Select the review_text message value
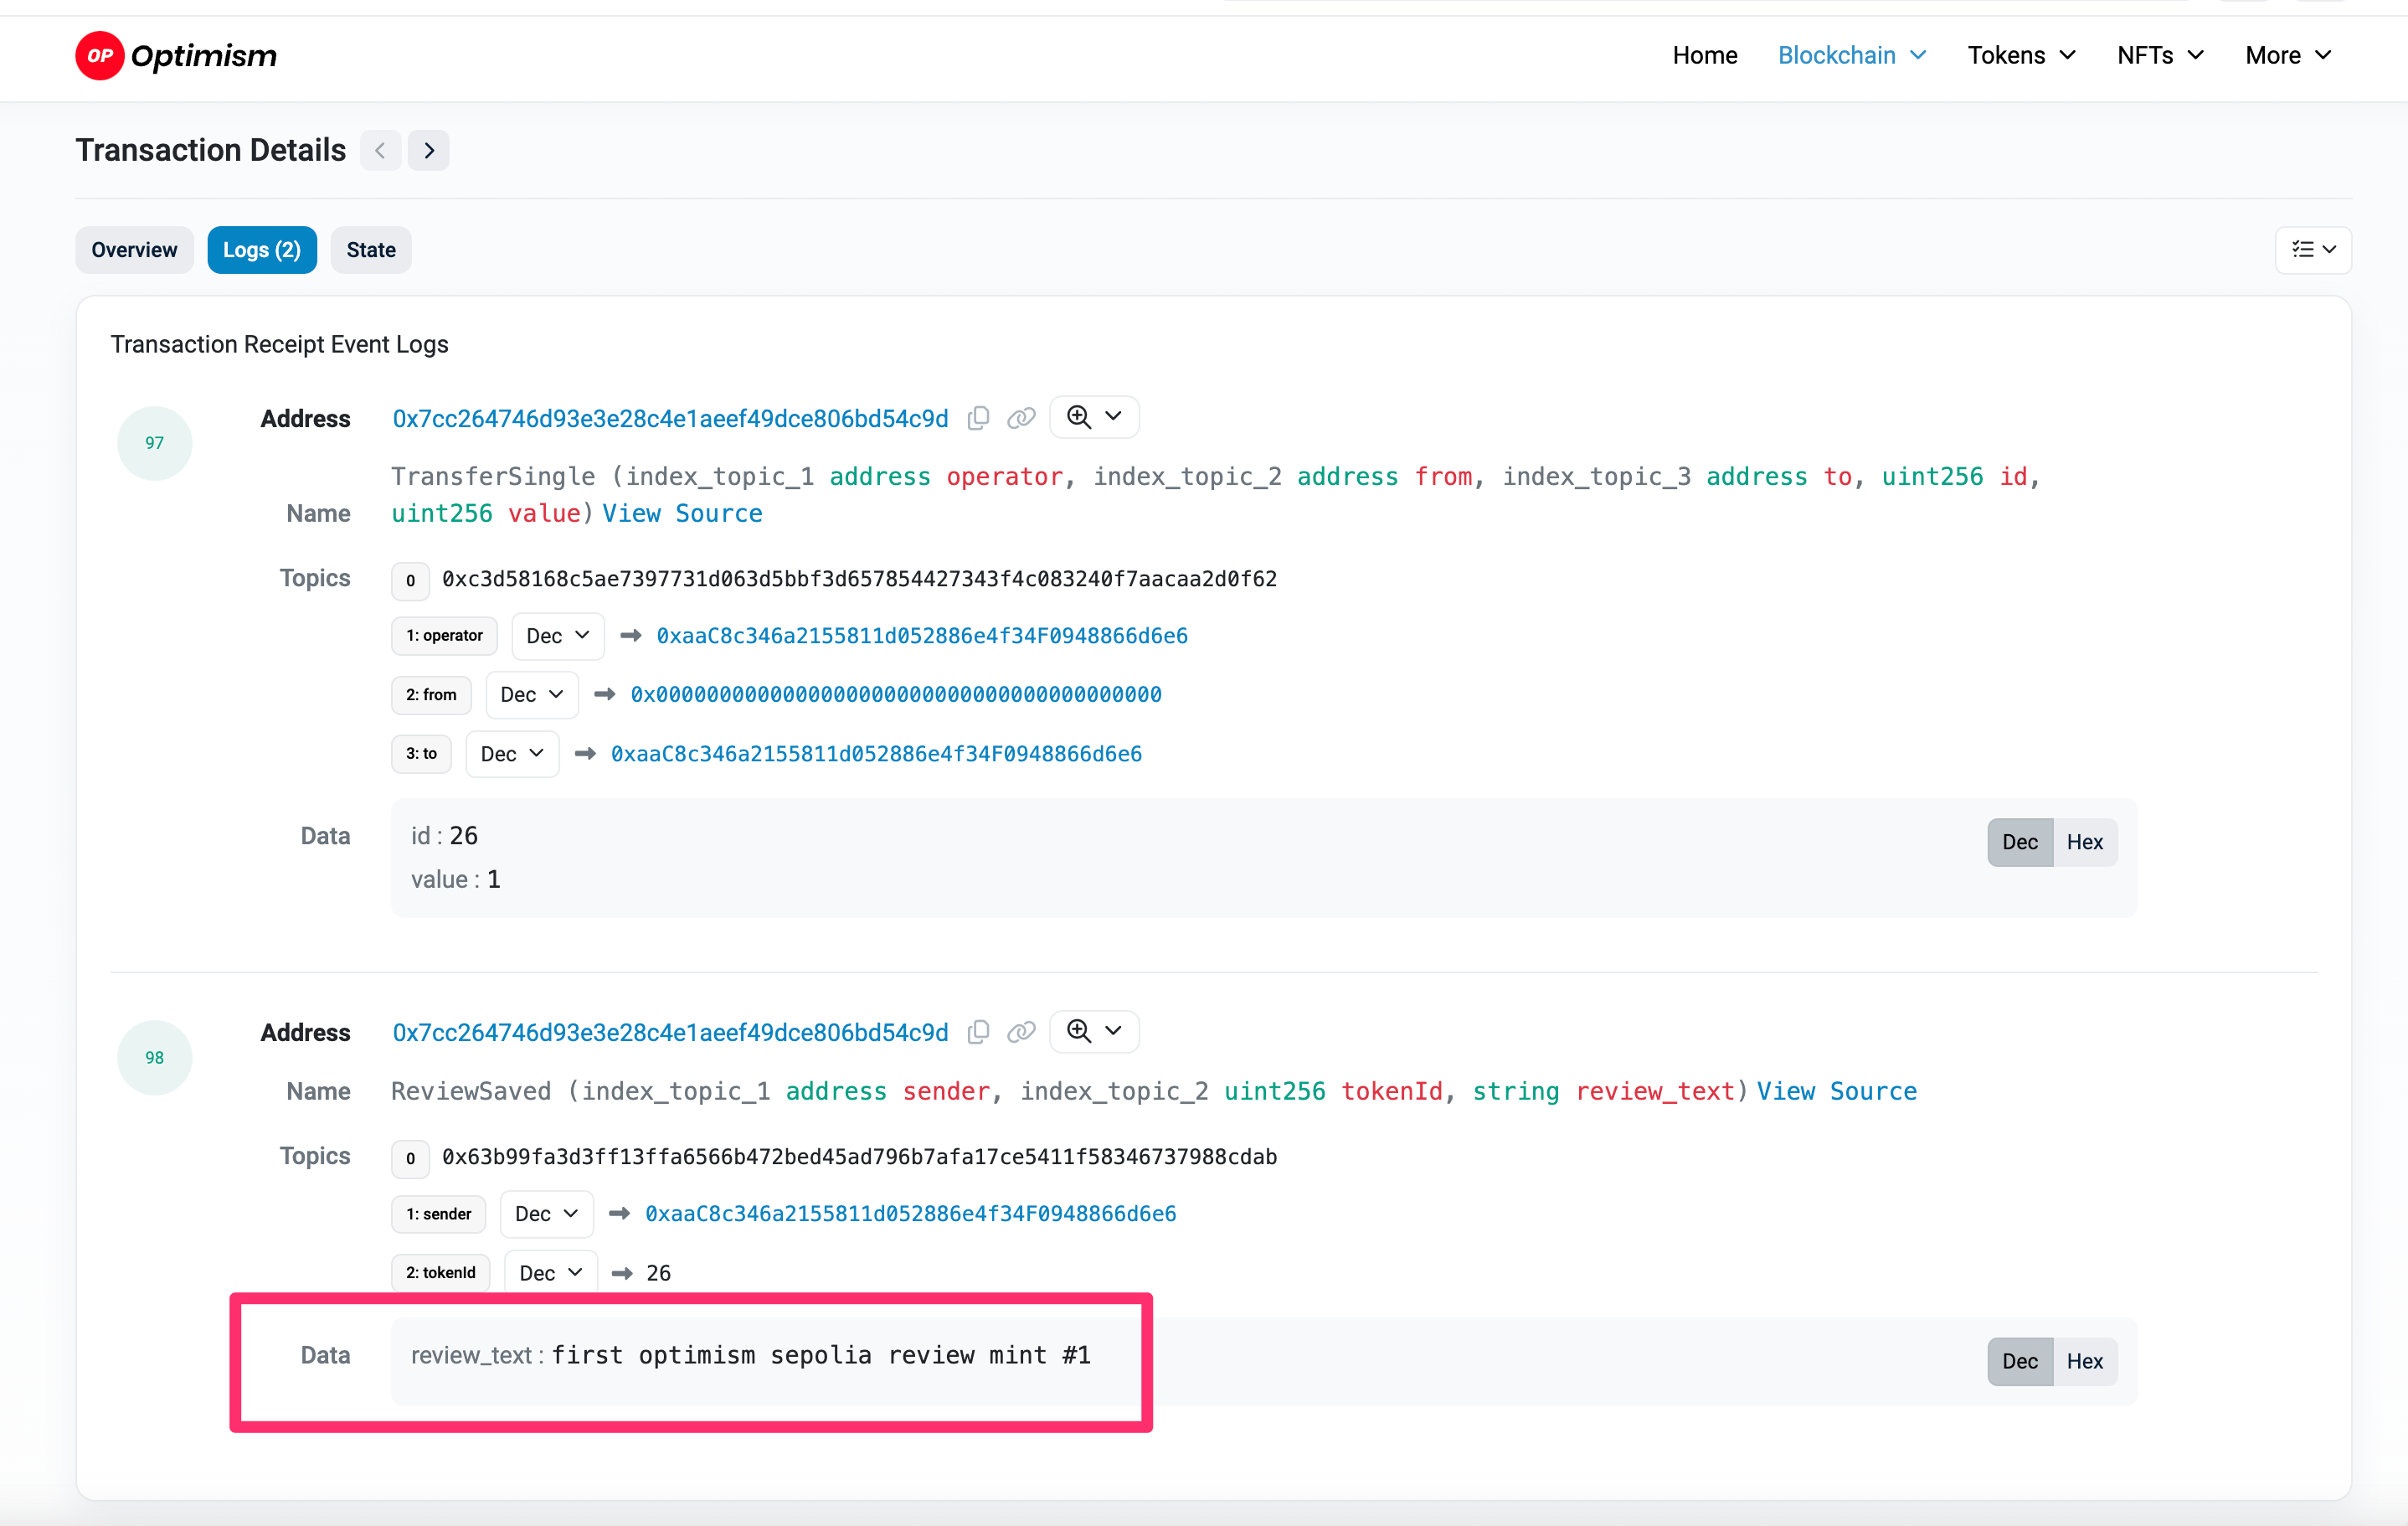 pos(821,1356)
